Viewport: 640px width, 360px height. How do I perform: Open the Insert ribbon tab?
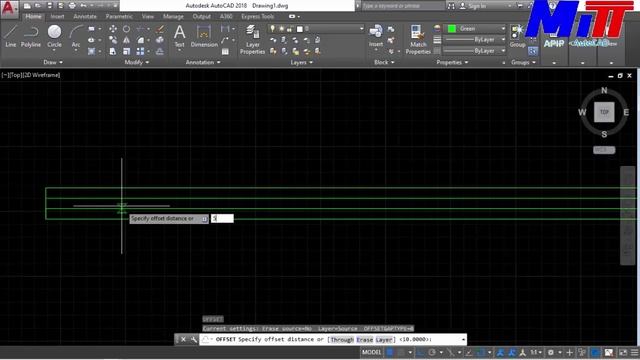tap(58, 16)
